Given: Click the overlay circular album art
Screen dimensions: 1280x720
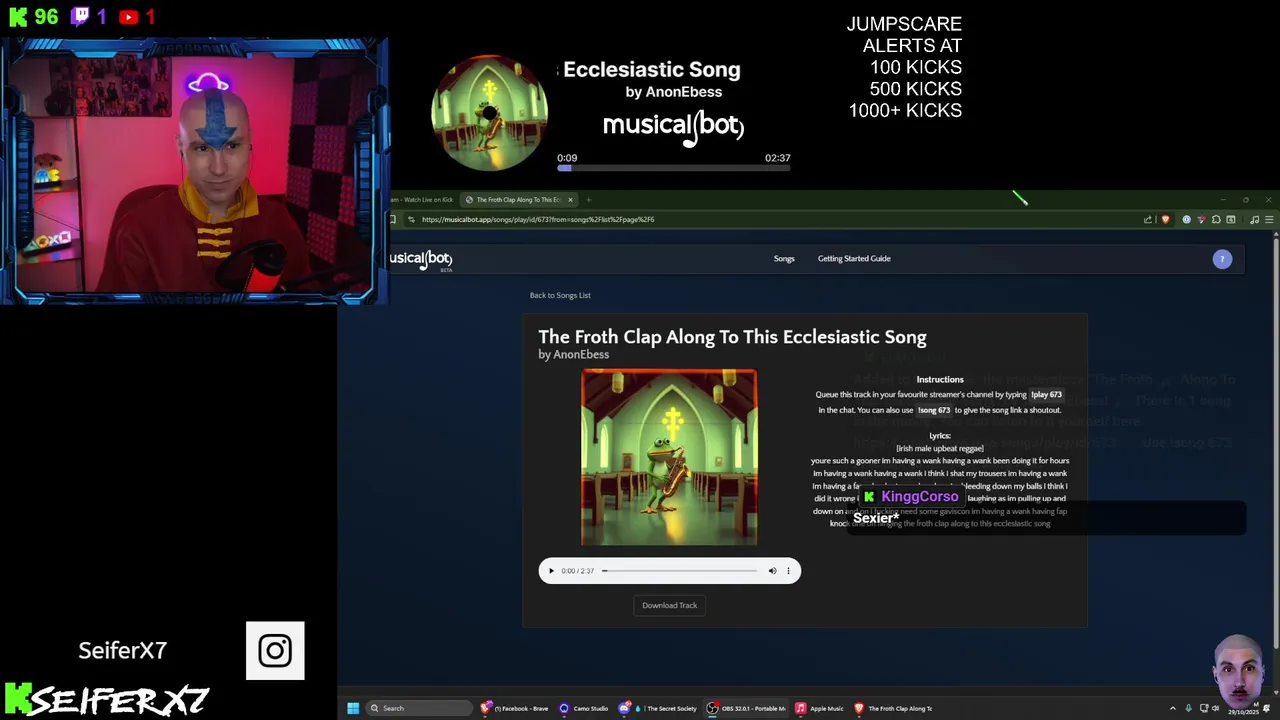Looking at the screenshot, I should point(489,113).
